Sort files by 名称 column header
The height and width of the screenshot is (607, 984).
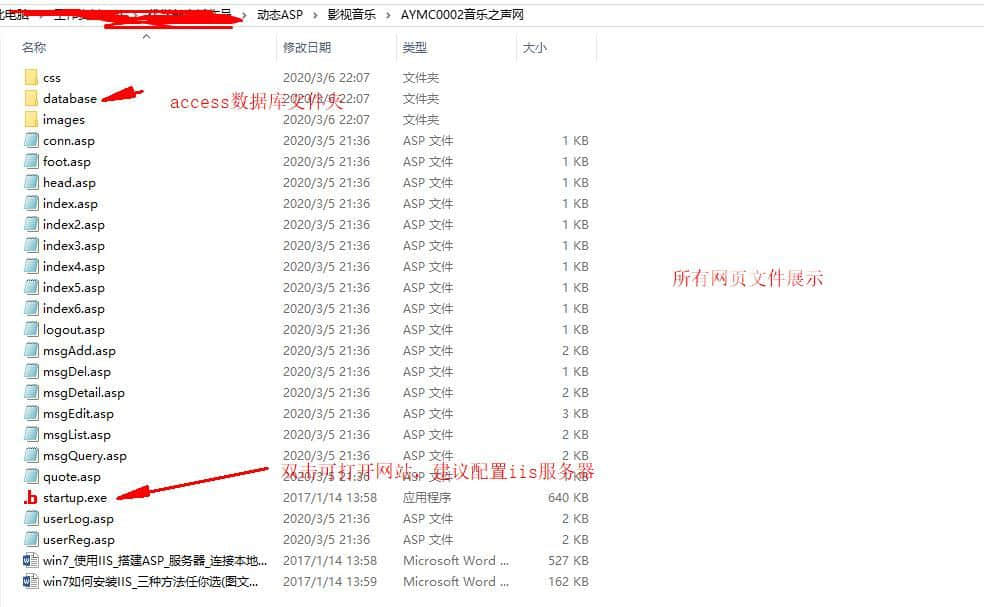tap(35, 48)
